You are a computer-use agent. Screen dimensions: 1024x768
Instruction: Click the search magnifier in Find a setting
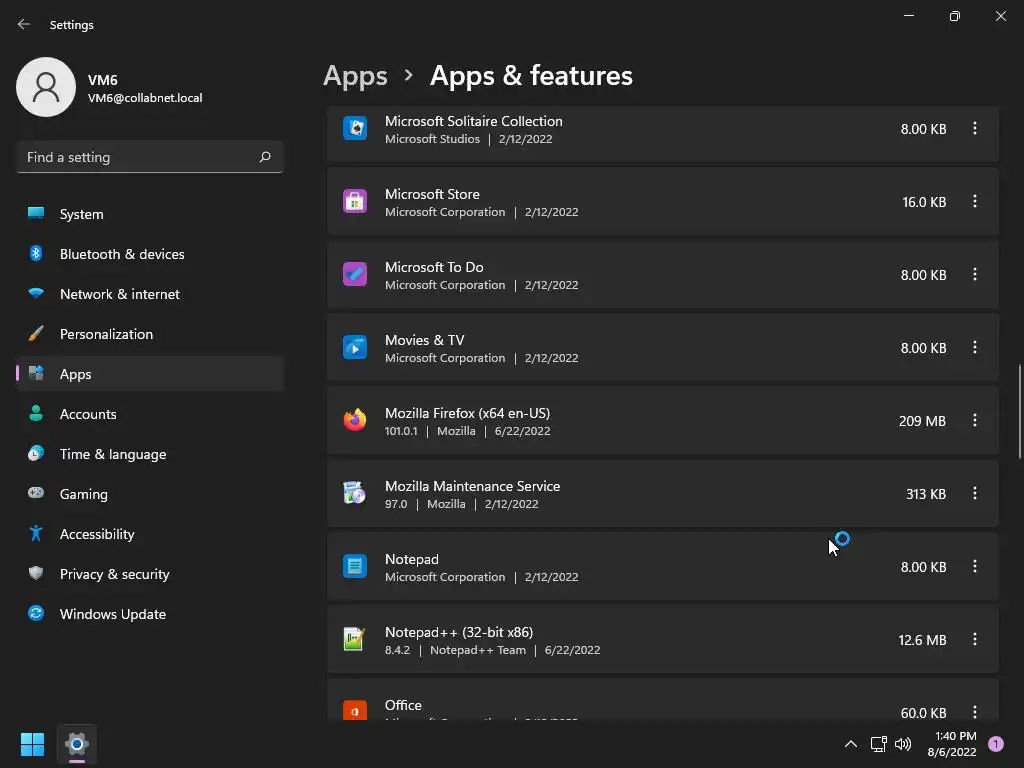click(265, 157)
